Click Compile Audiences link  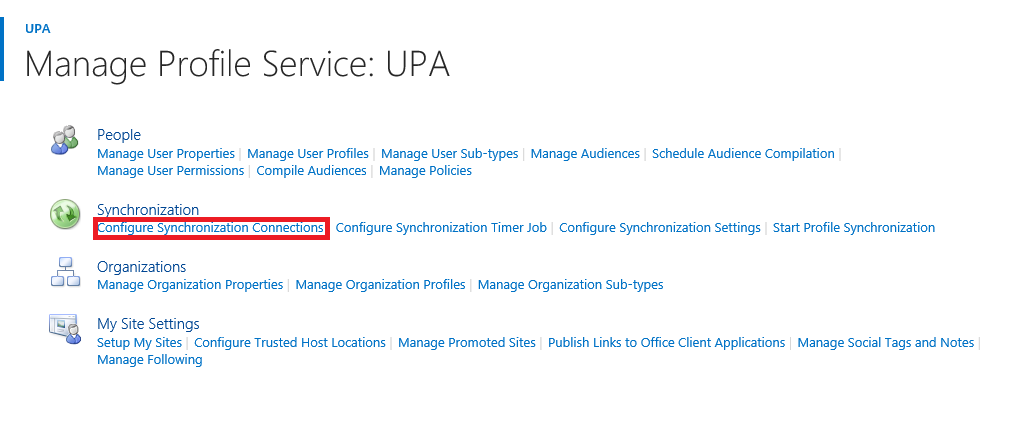(x=311, y=171)
